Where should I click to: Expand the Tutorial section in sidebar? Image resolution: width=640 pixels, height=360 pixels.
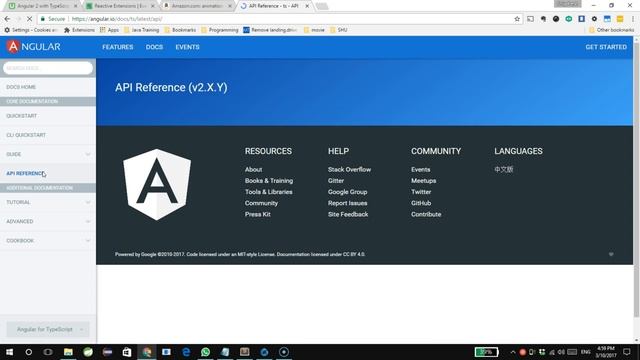(88, 202)
